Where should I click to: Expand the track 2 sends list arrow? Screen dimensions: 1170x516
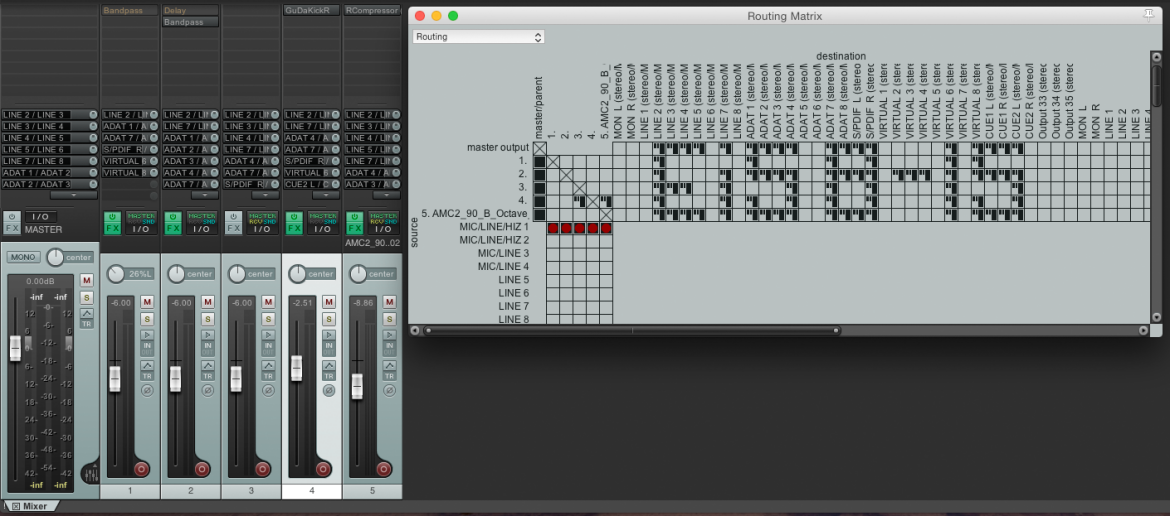pos(205,195)
